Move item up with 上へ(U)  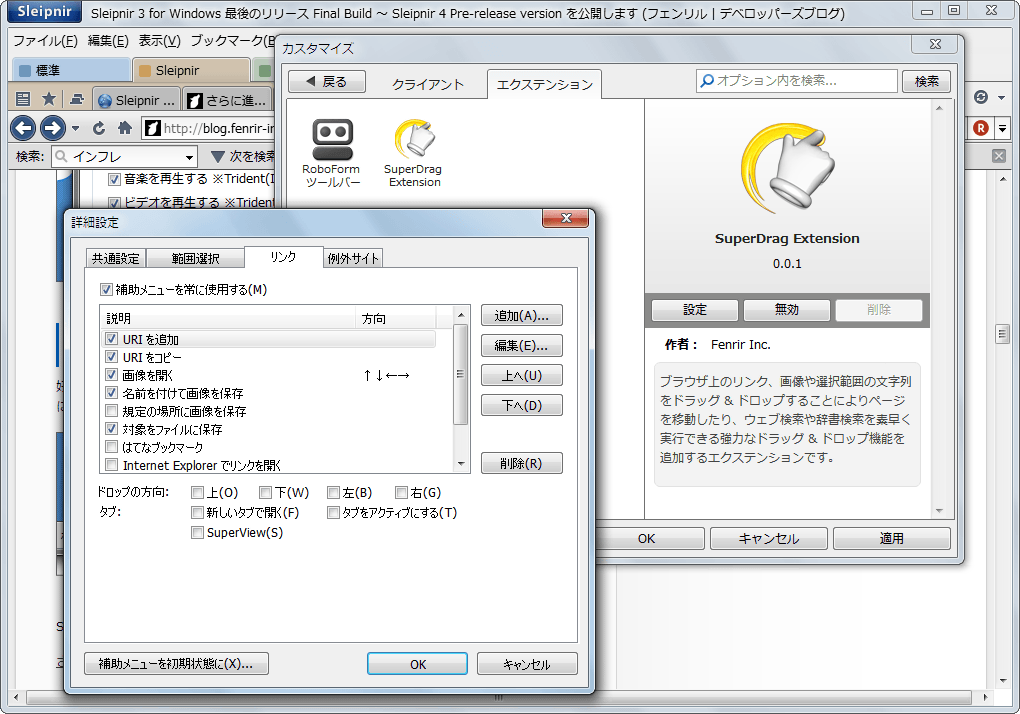click(x=522, y=375)
